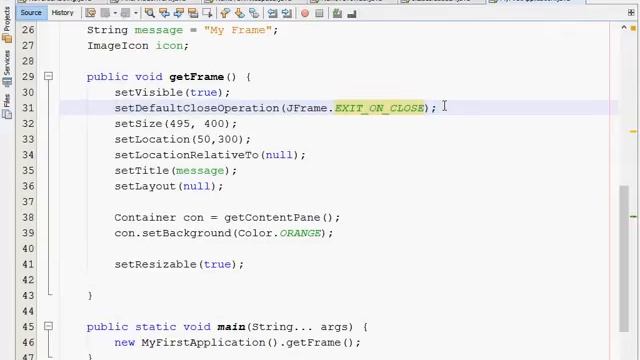Uncomment selected lines toolbar icon

point(351,13)
